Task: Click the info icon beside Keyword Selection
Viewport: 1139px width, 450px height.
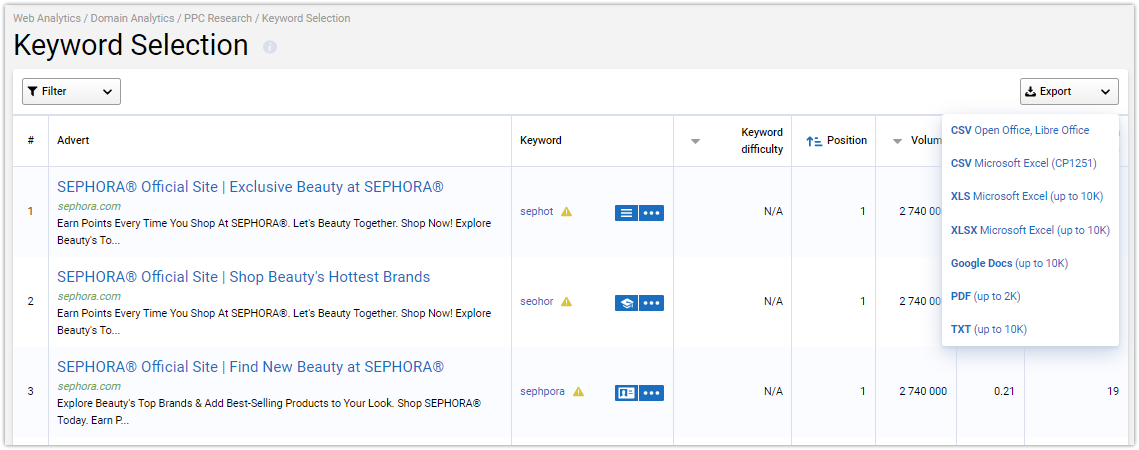Action: tap(270, 47)
